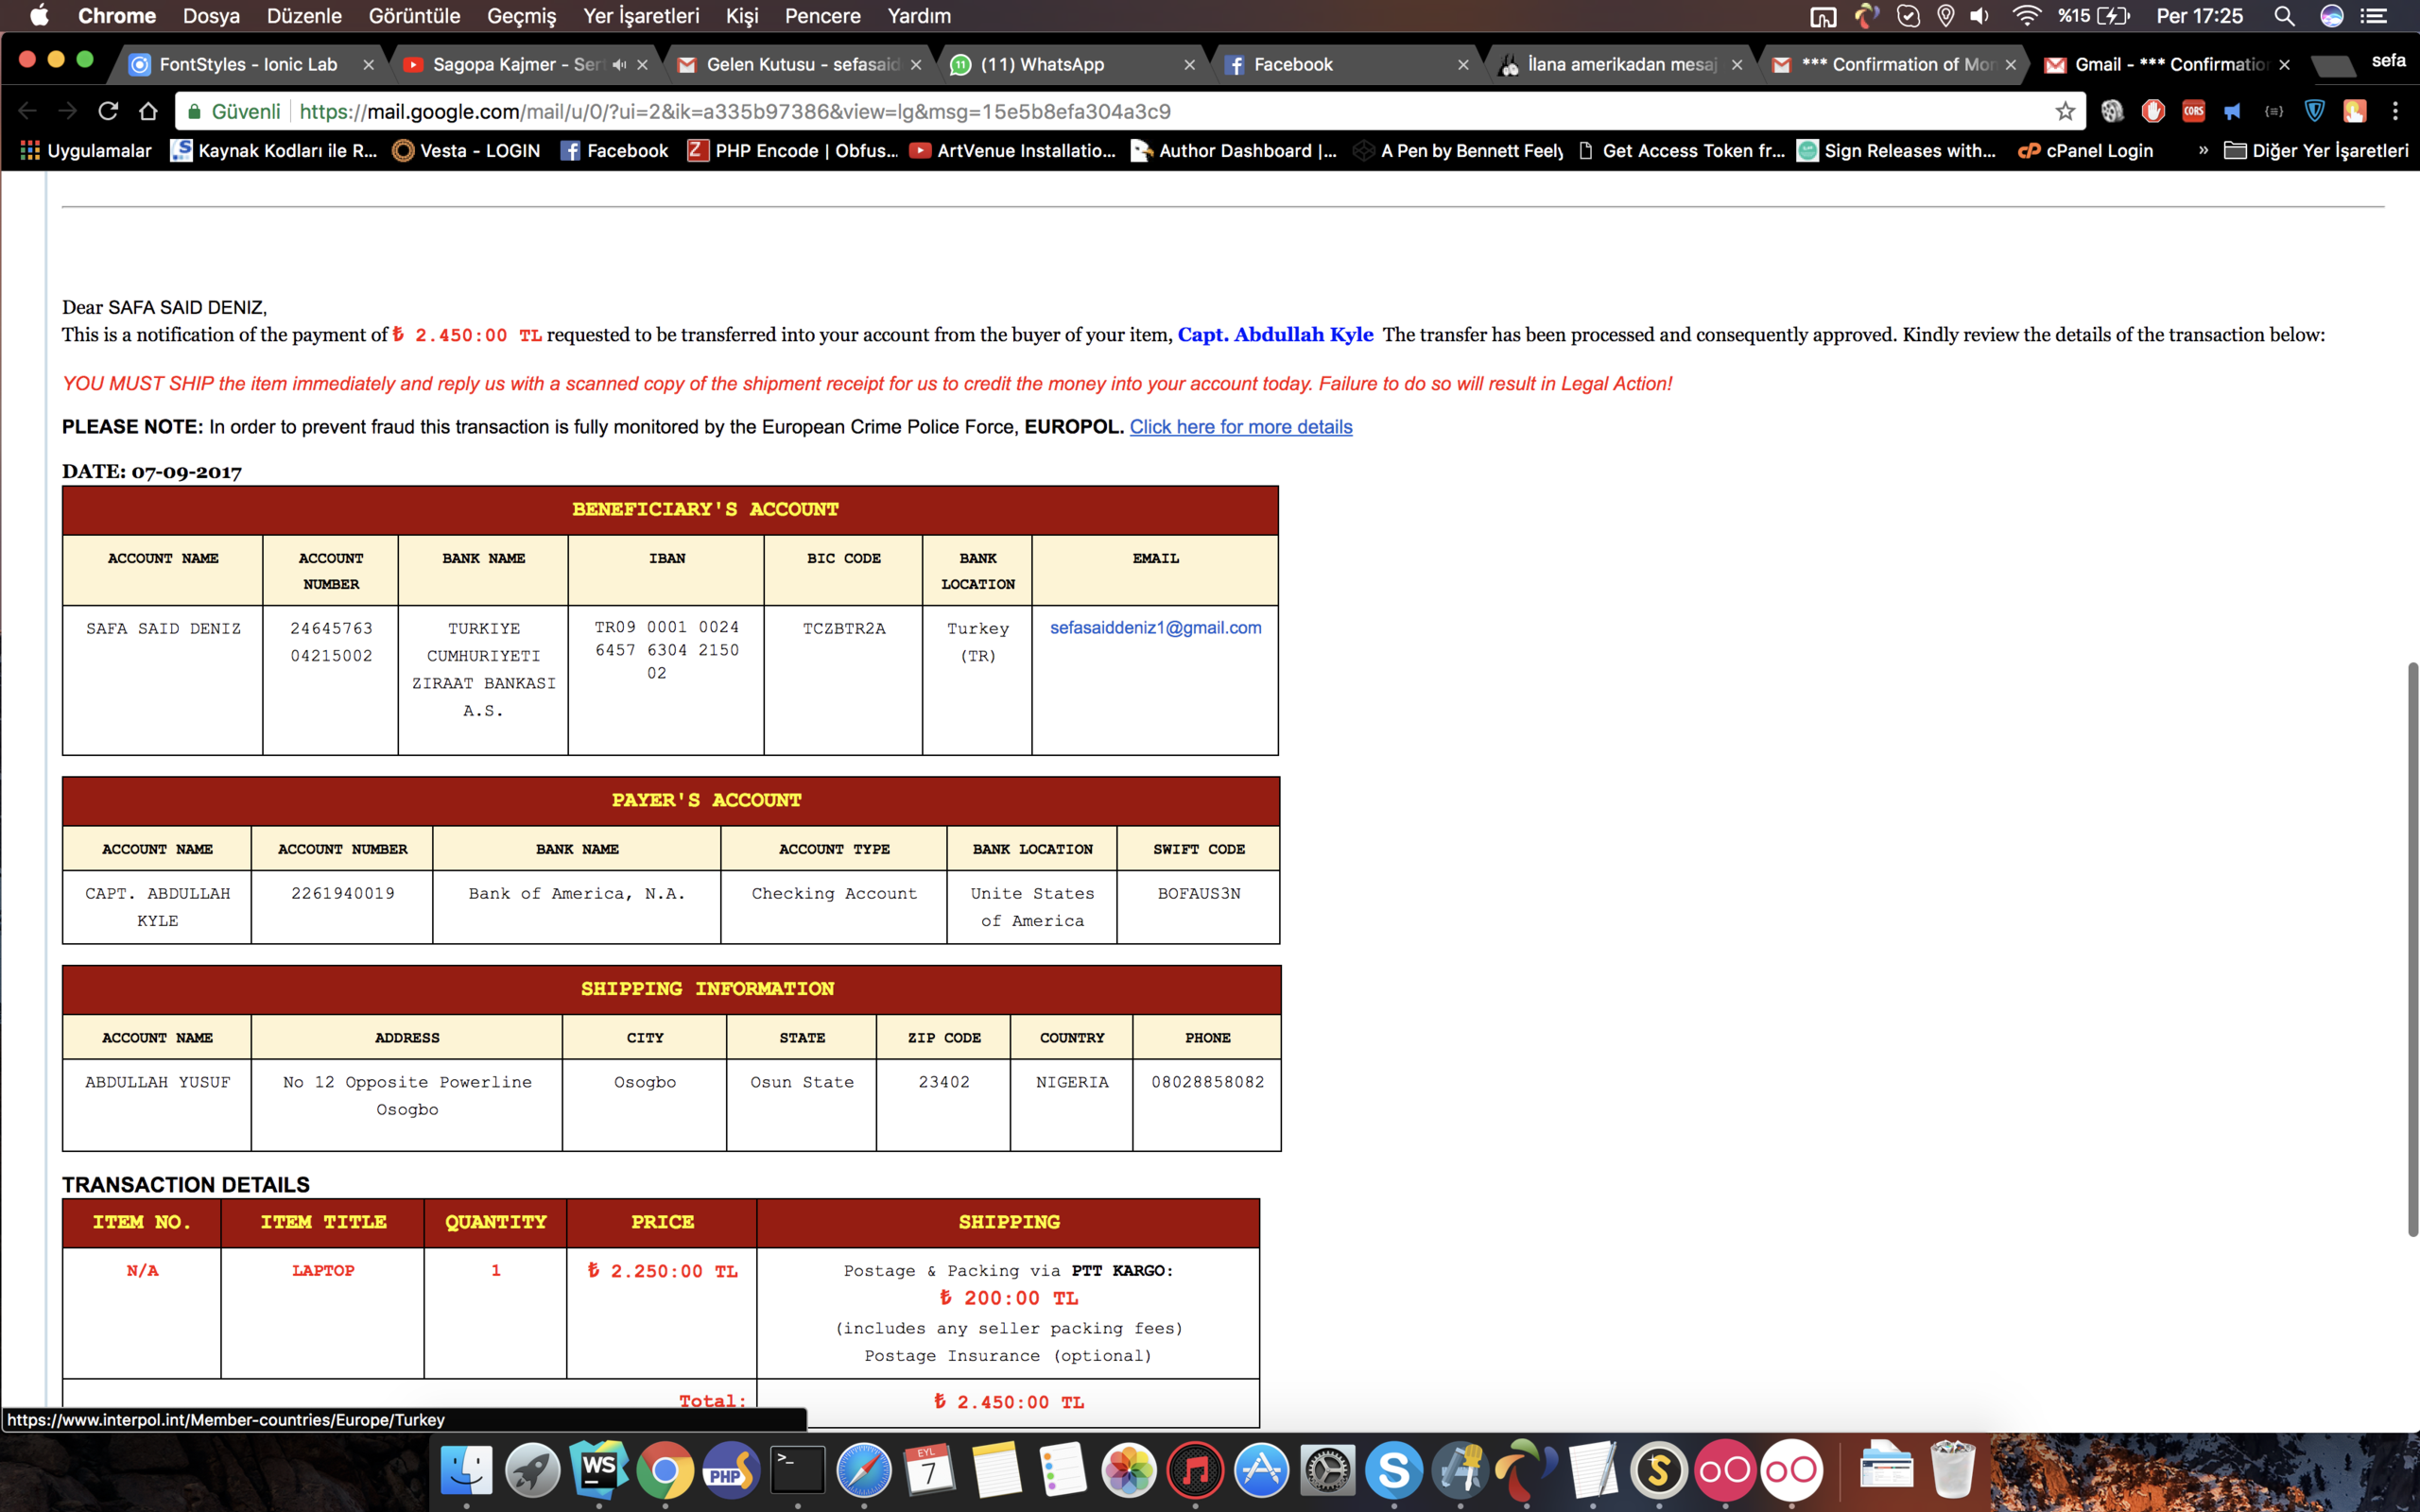Viewport: 2420px width, 1512px height.
Task: Click the 'DATE: 07-09-2017' line
Action: tap(152, 472)
